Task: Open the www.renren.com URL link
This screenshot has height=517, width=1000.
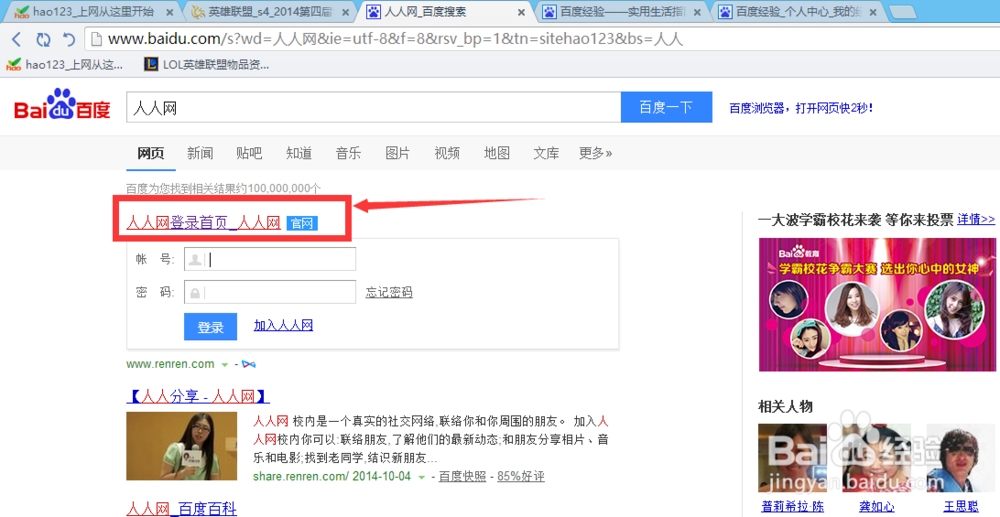Action: [170, 364]
